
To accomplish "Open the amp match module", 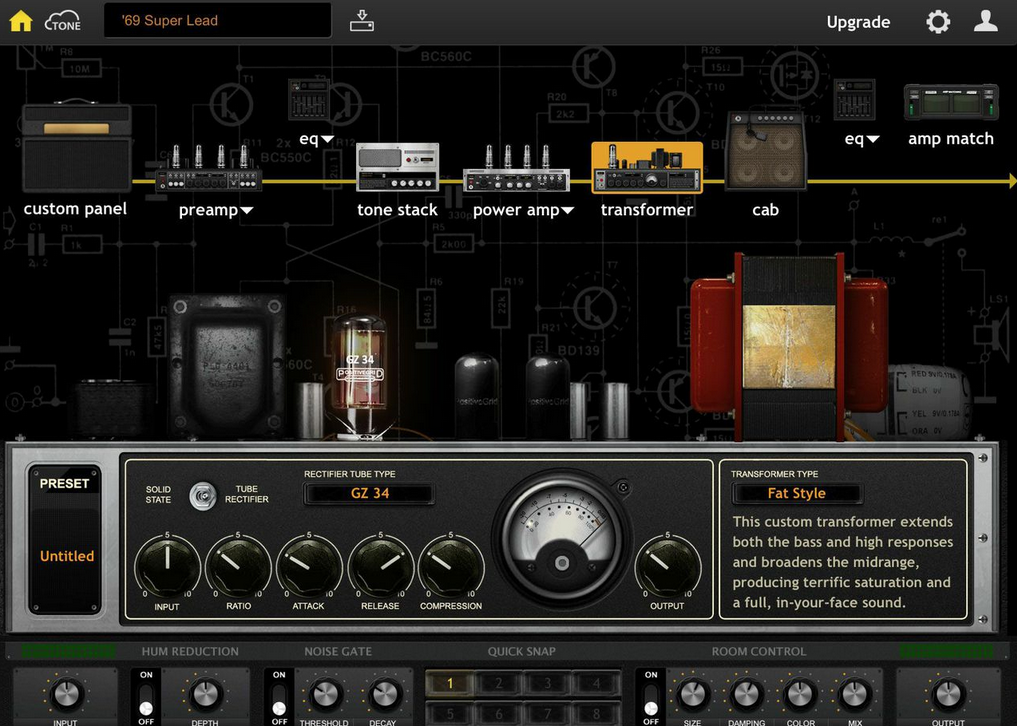I will (x=951, y=102).
